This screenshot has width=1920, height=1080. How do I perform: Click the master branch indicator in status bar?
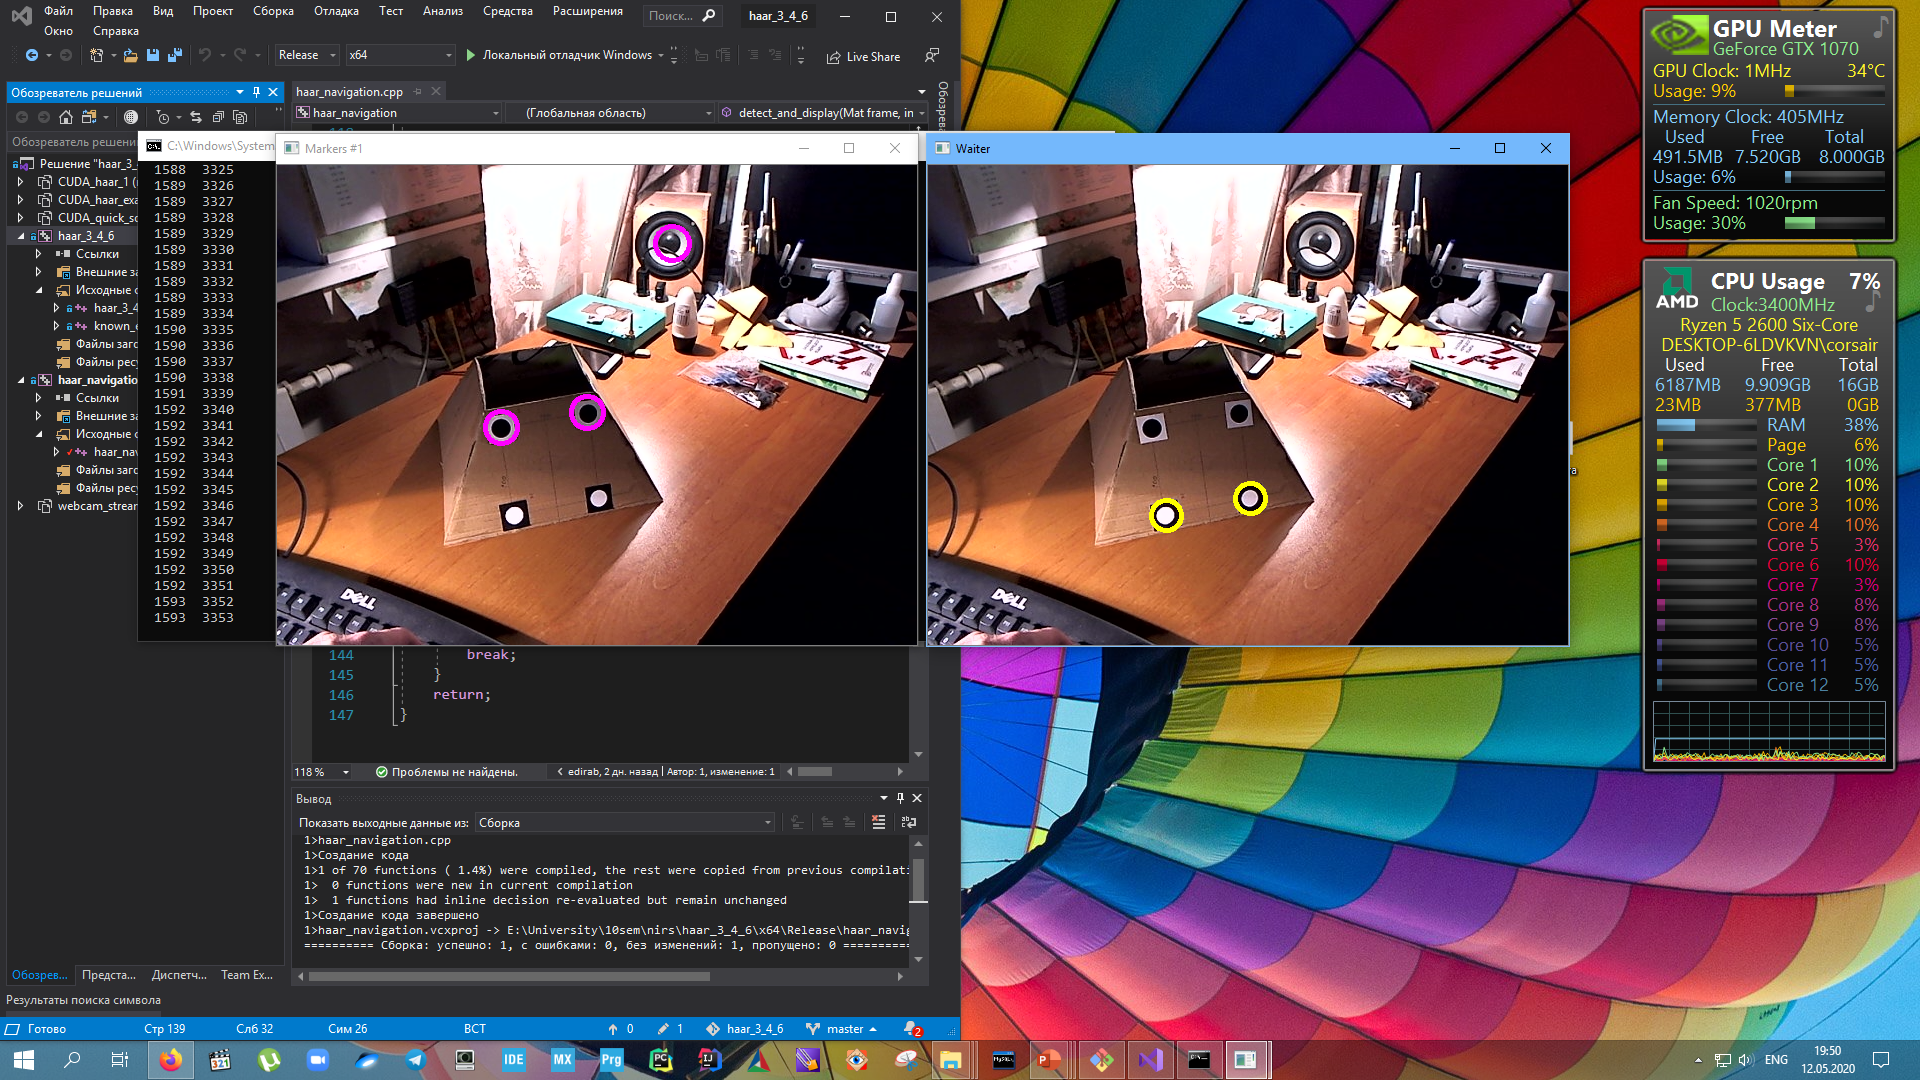pyautogui.click(x=843, y=1029)
